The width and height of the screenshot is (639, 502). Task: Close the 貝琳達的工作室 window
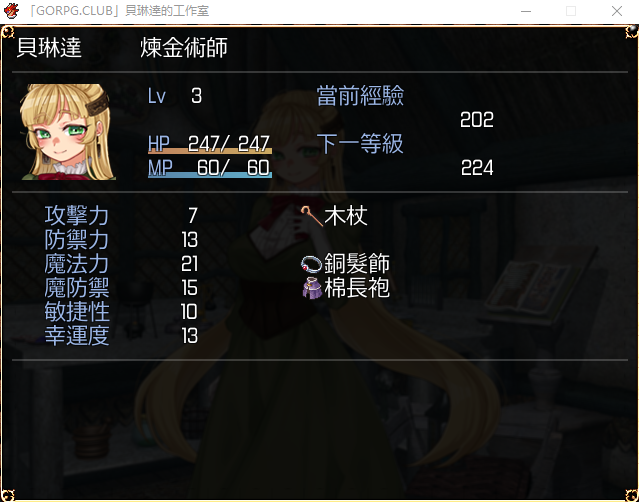pyautogui.click(x=617, y=11)
